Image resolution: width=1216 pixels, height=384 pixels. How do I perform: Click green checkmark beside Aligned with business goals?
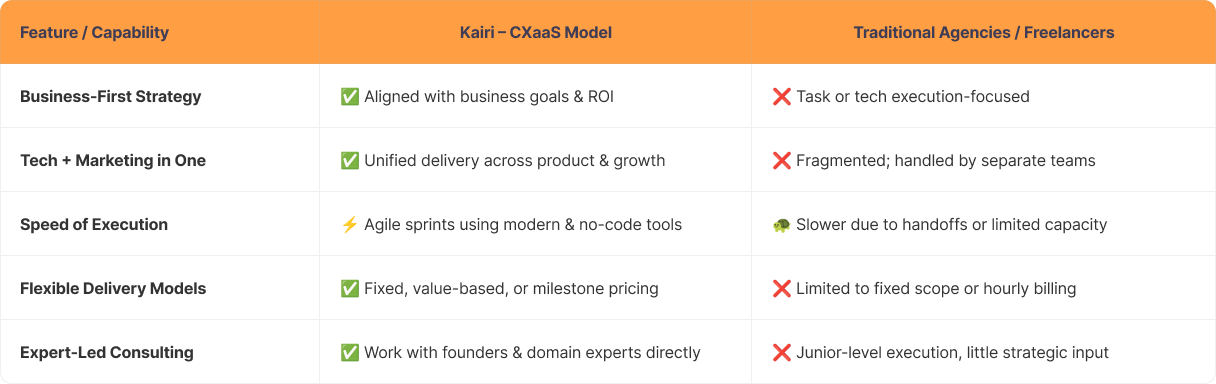349,97
